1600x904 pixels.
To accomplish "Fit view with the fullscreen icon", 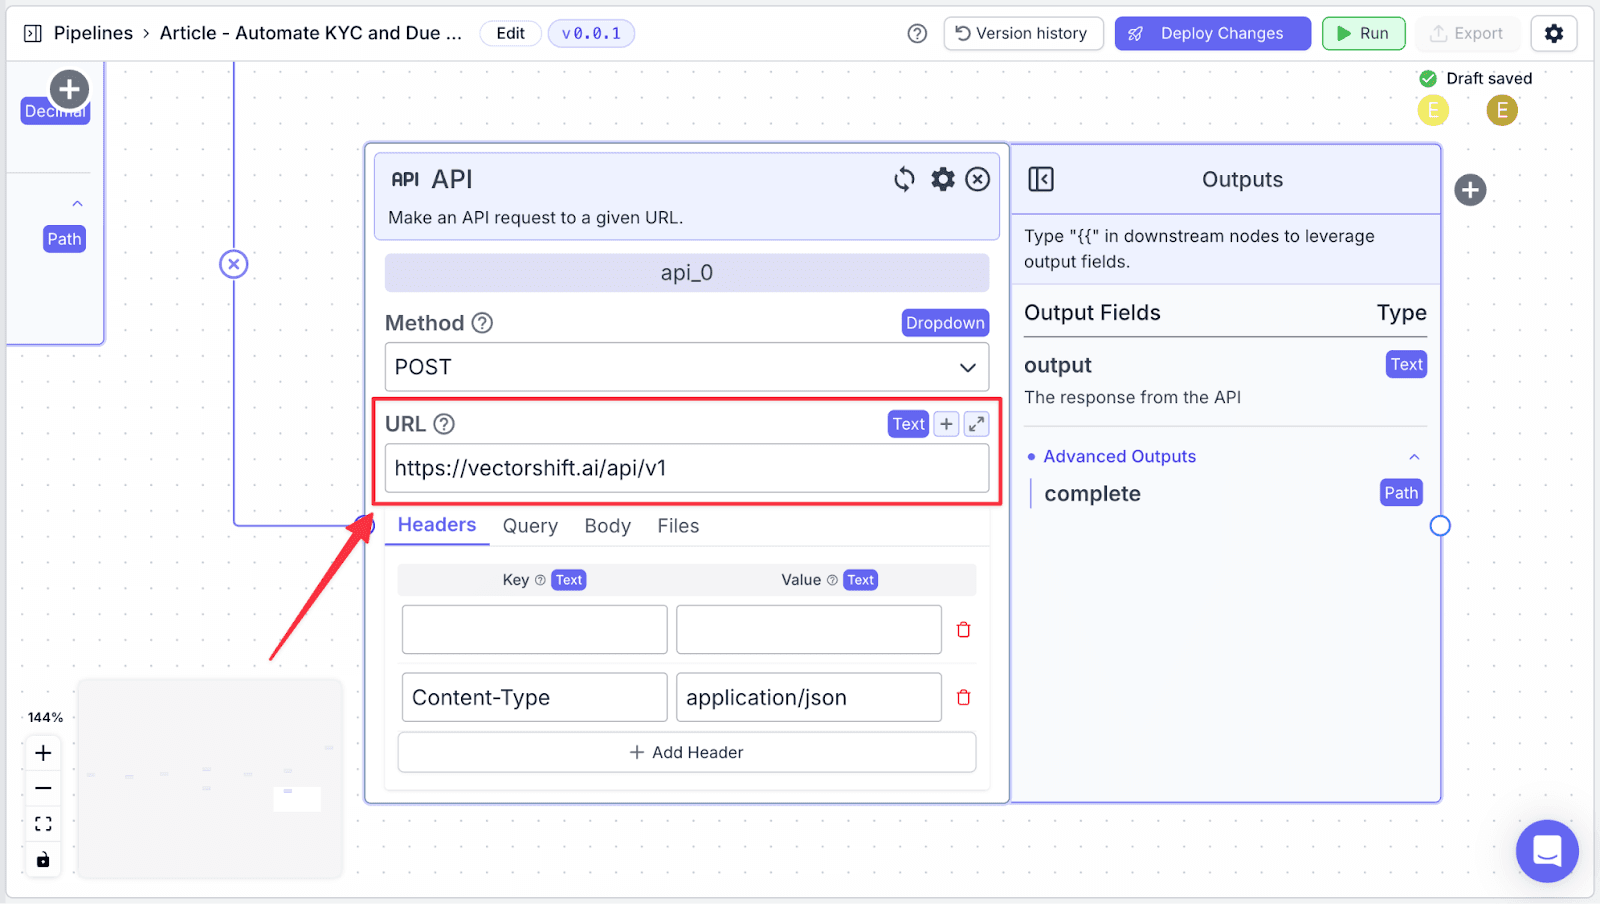I will [43, 824].
